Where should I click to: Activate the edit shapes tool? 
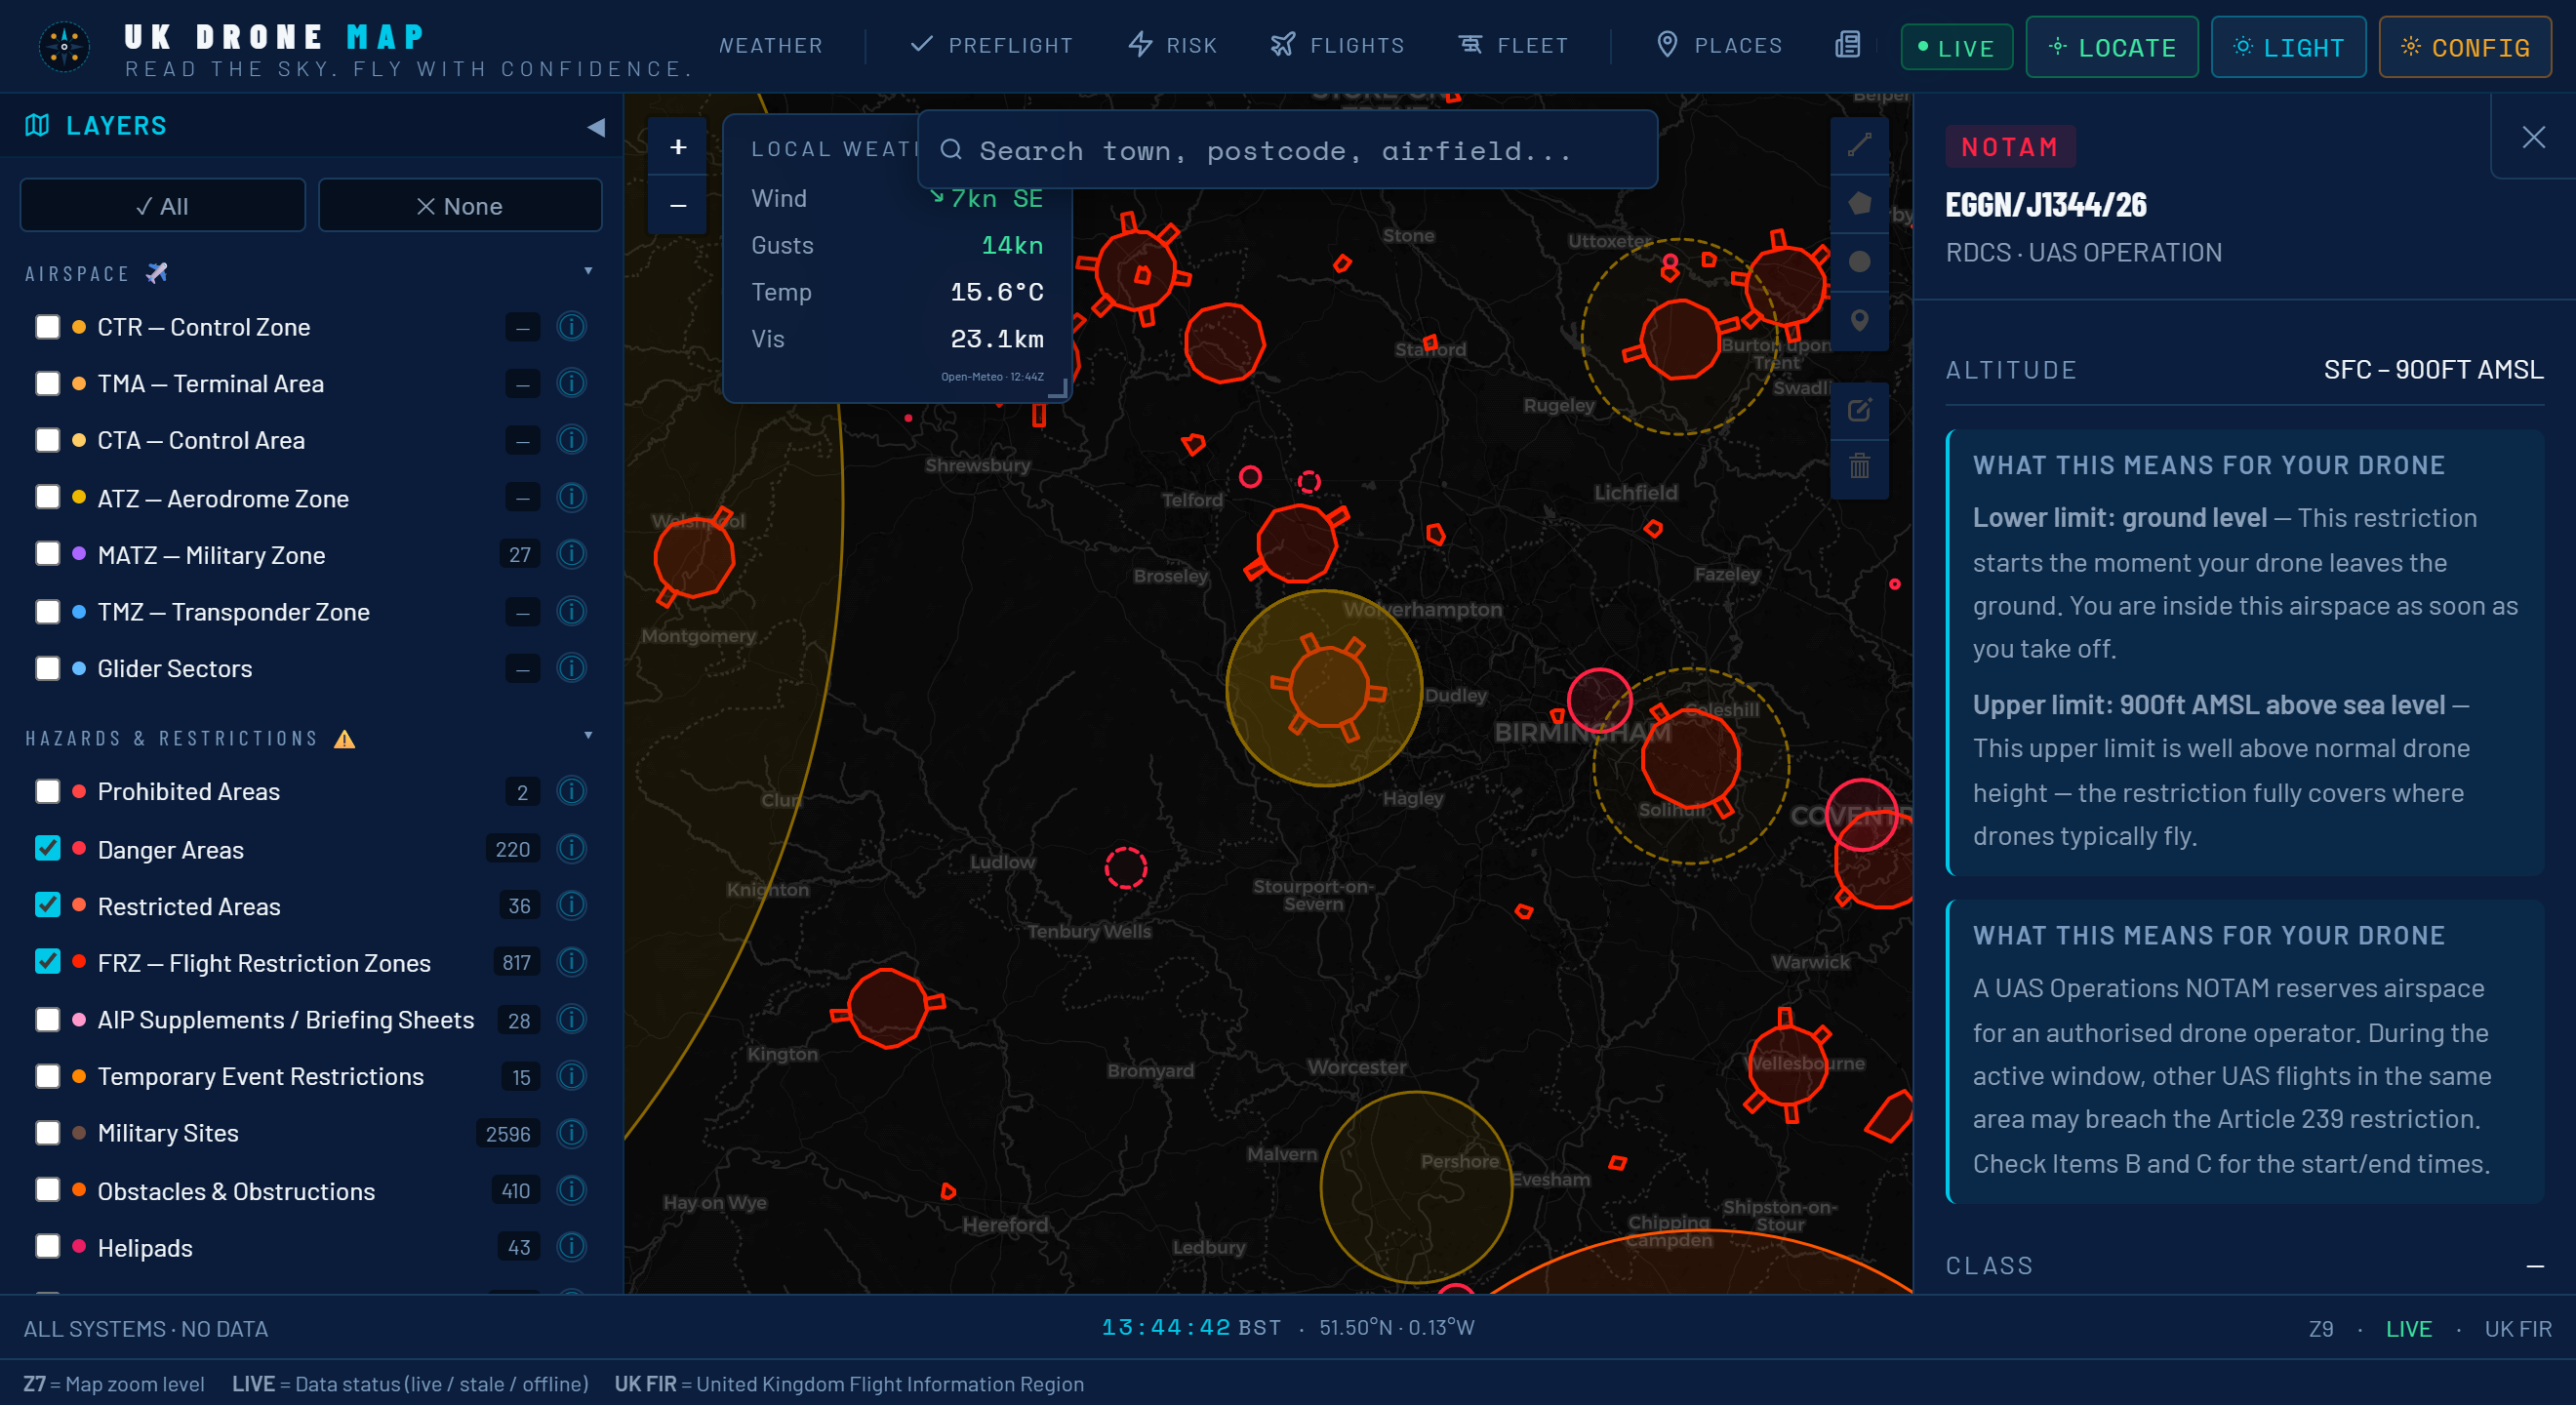pyautogui.click(x=1859, y=410)
